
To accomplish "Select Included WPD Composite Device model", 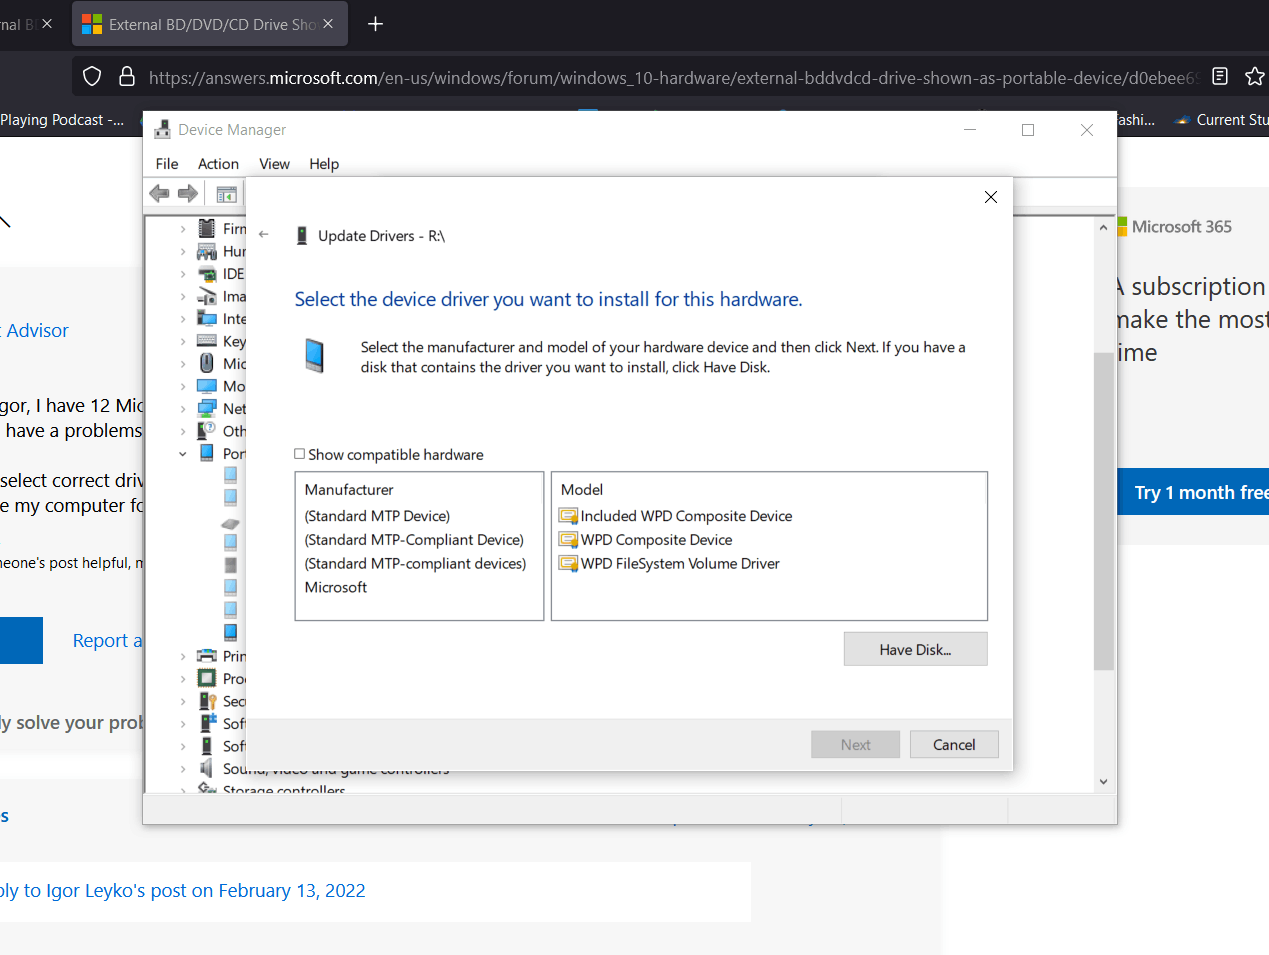I will tap(676, 516).
